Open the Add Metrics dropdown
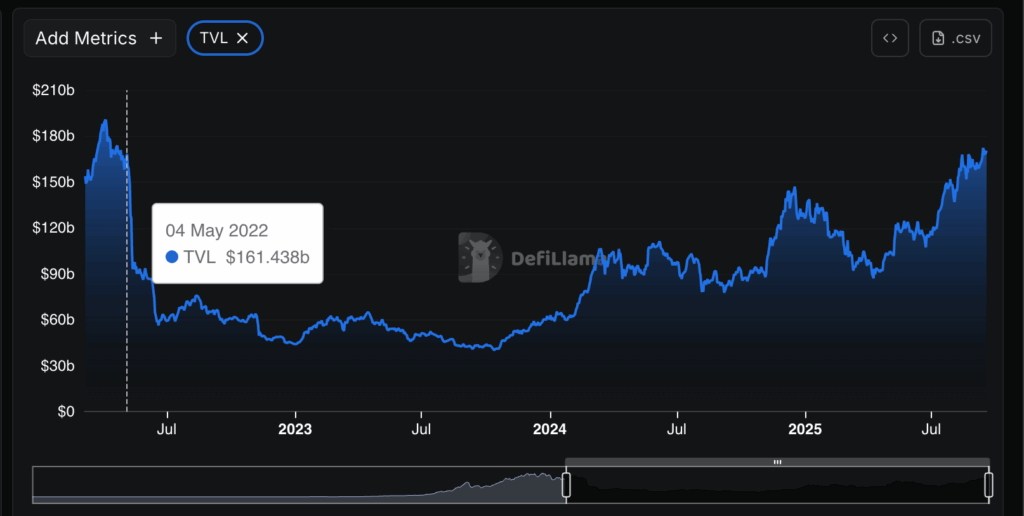The image size is (1024, 516). pos(99,38)
